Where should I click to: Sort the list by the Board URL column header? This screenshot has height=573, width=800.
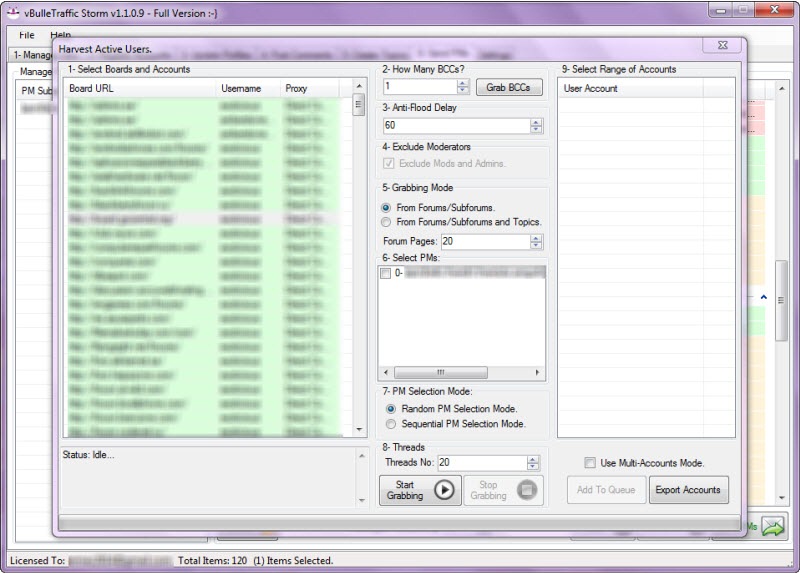140,89
